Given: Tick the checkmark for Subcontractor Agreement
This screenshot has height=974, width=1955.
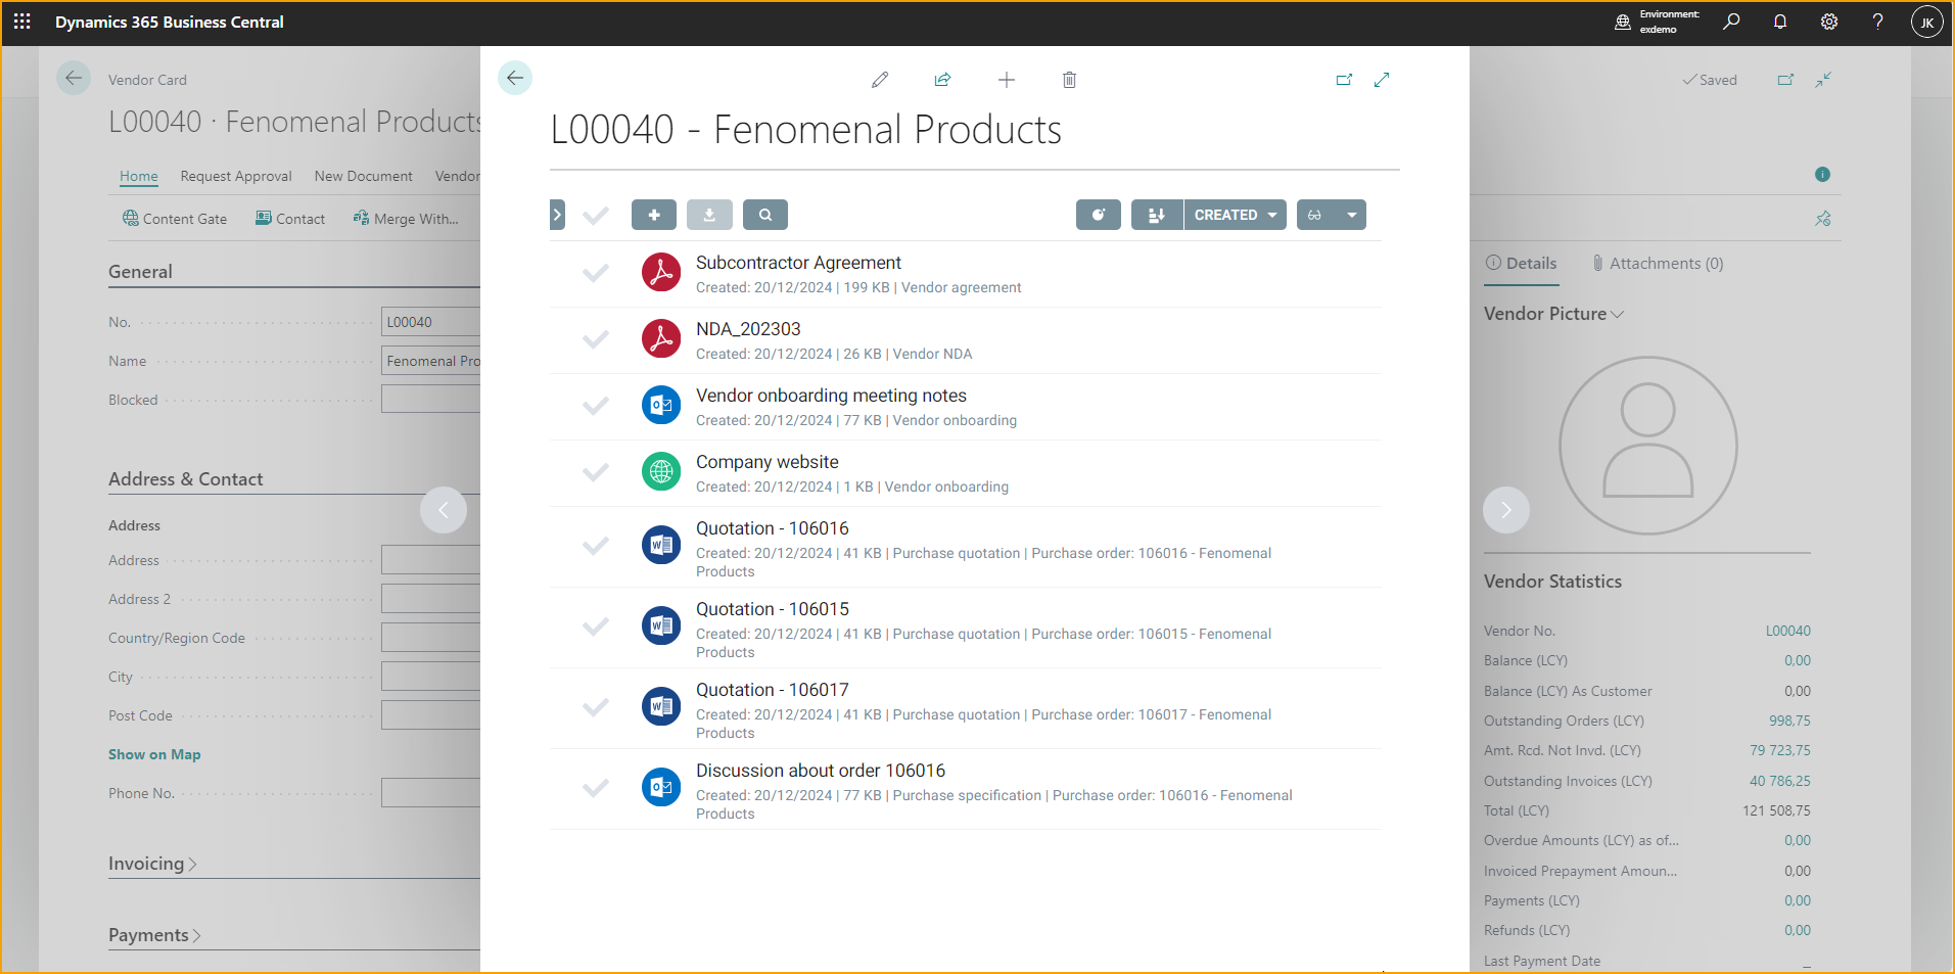Looking at the screenshot, I should point(595,273).
